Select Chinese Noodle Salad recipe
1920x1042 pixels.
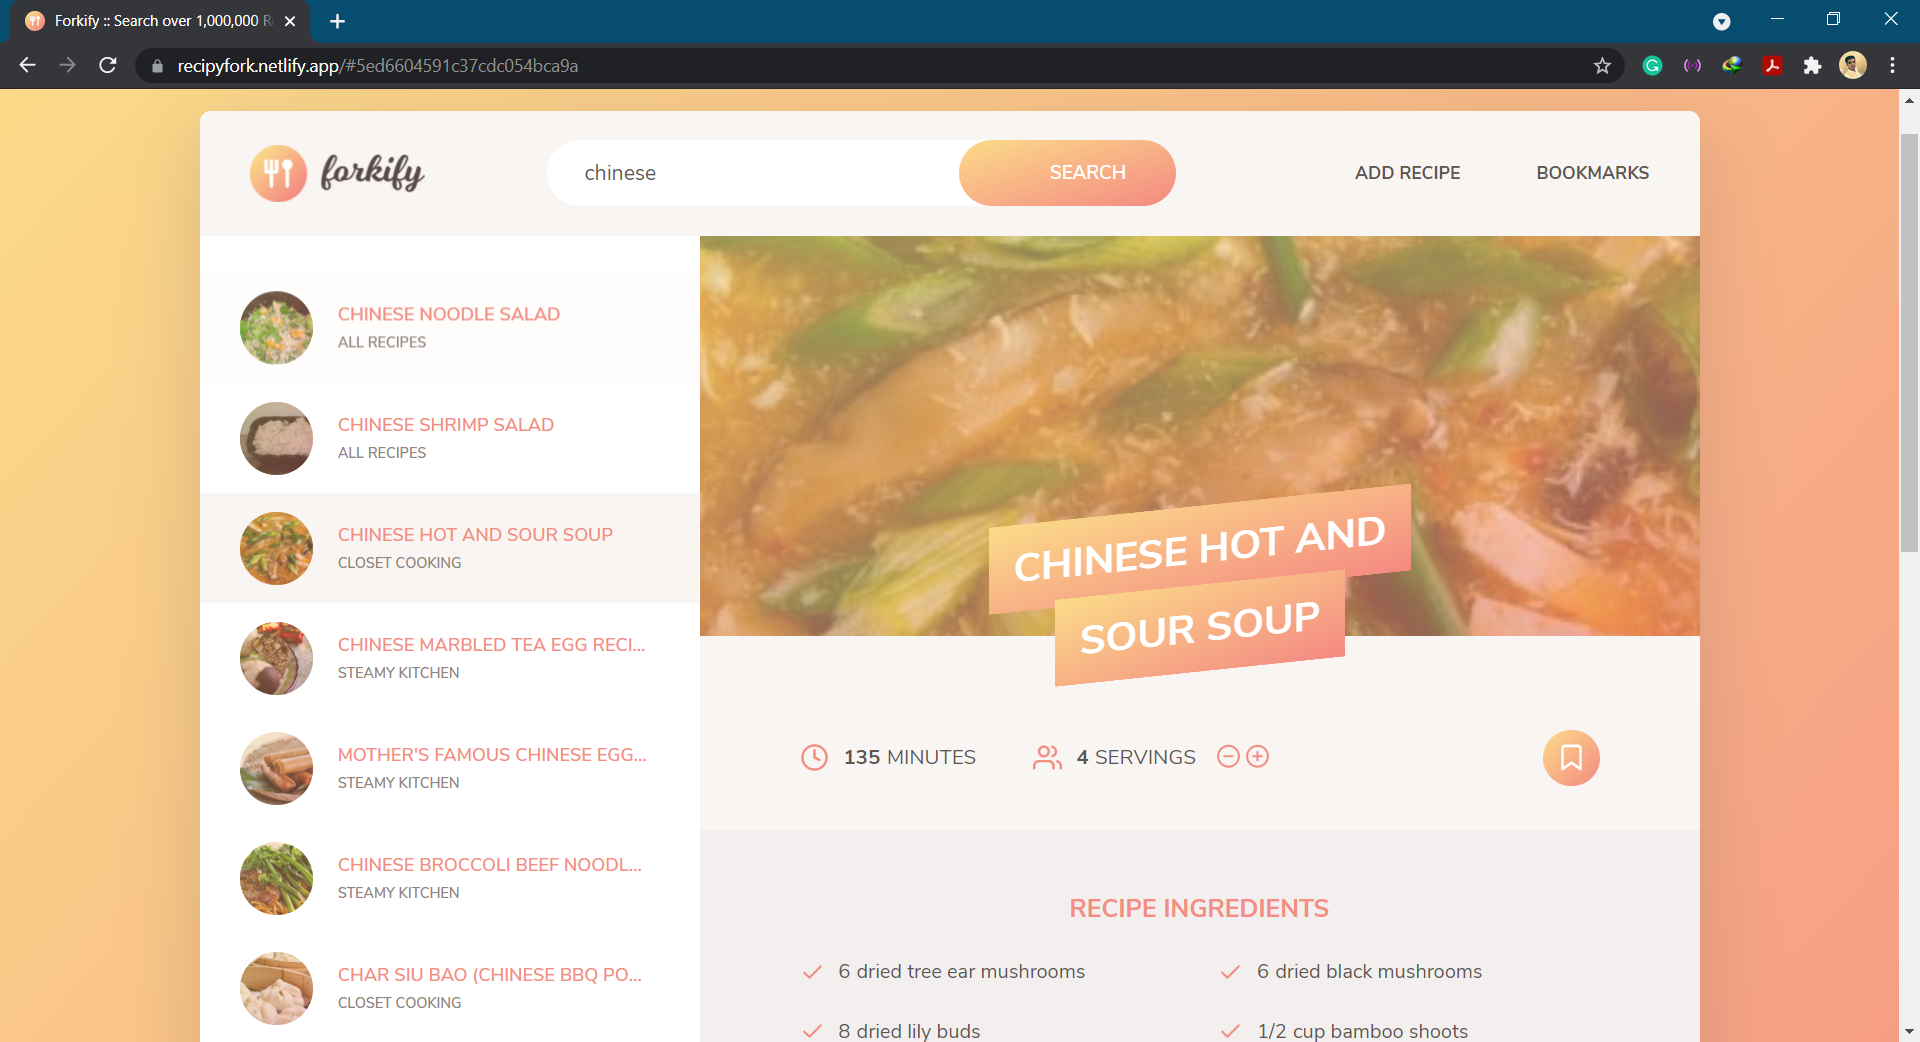(449, 315)
